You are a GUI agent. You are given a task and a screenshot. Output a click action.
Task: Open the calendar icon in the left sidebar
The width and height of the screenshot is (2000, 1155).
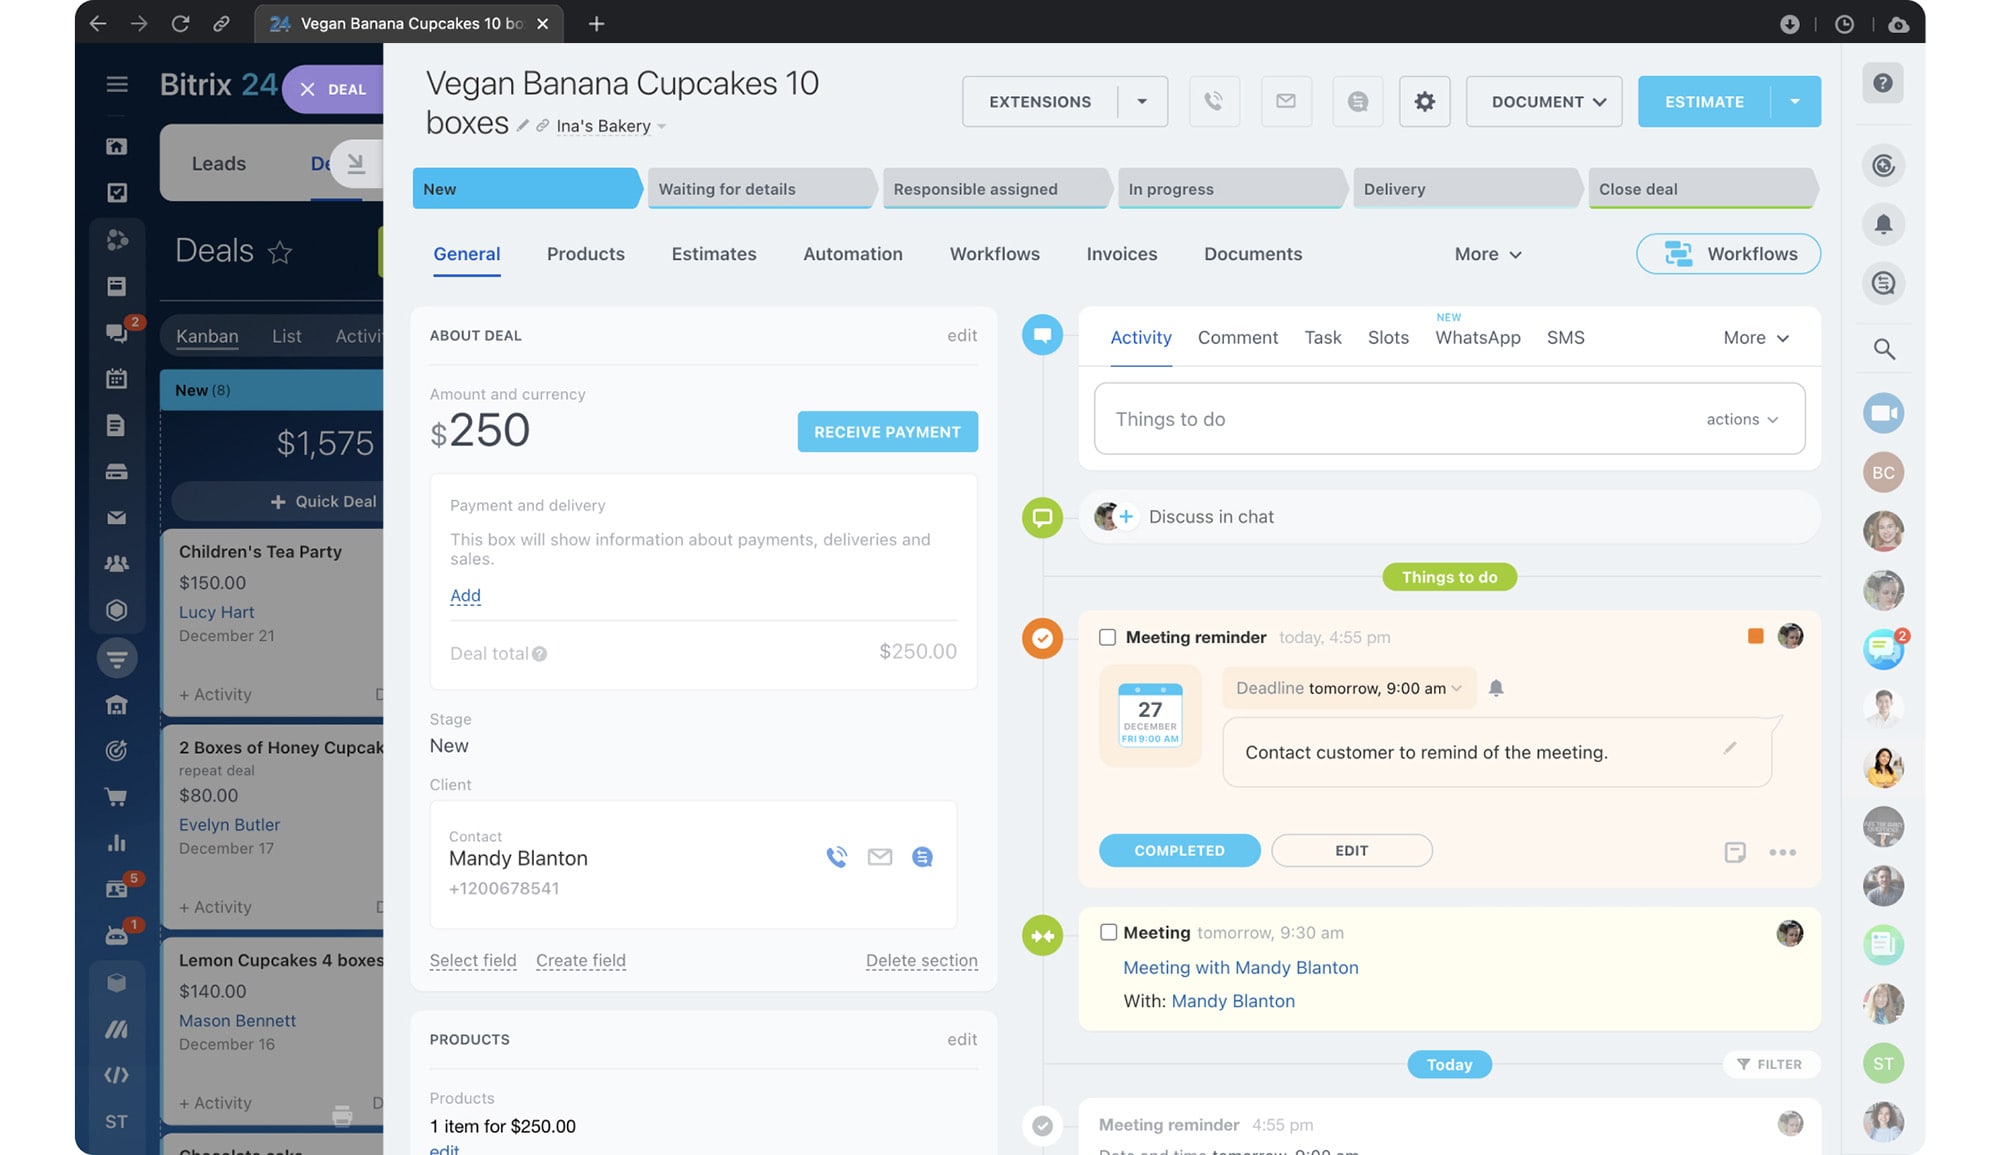tap(117, 378)
